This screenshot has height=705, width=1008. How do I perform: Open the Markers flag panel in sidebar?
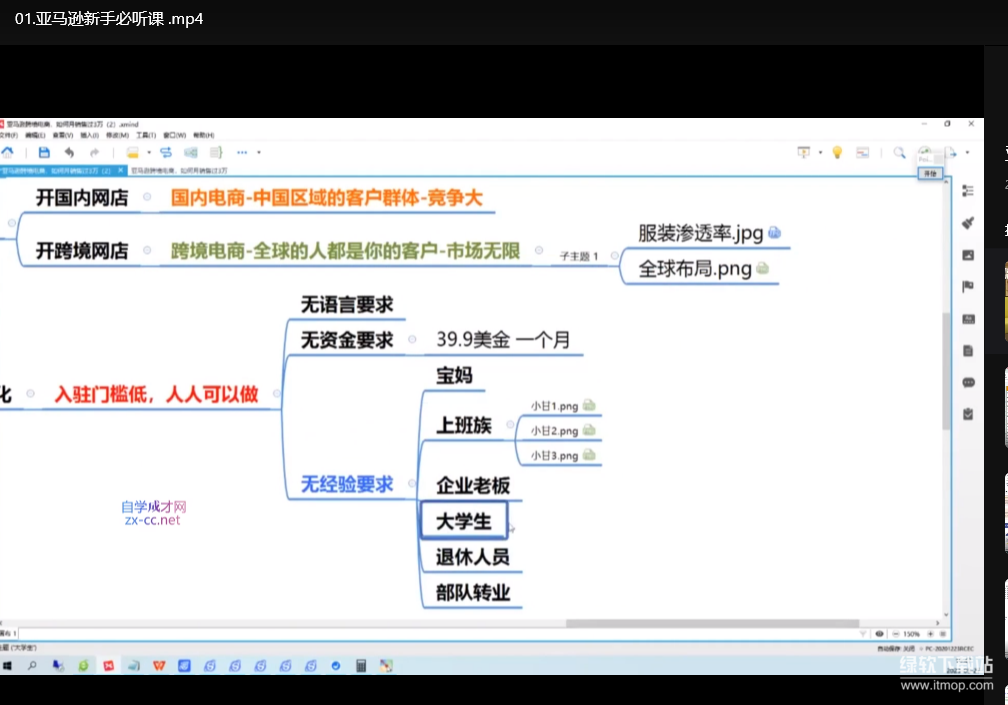(967, 287)
